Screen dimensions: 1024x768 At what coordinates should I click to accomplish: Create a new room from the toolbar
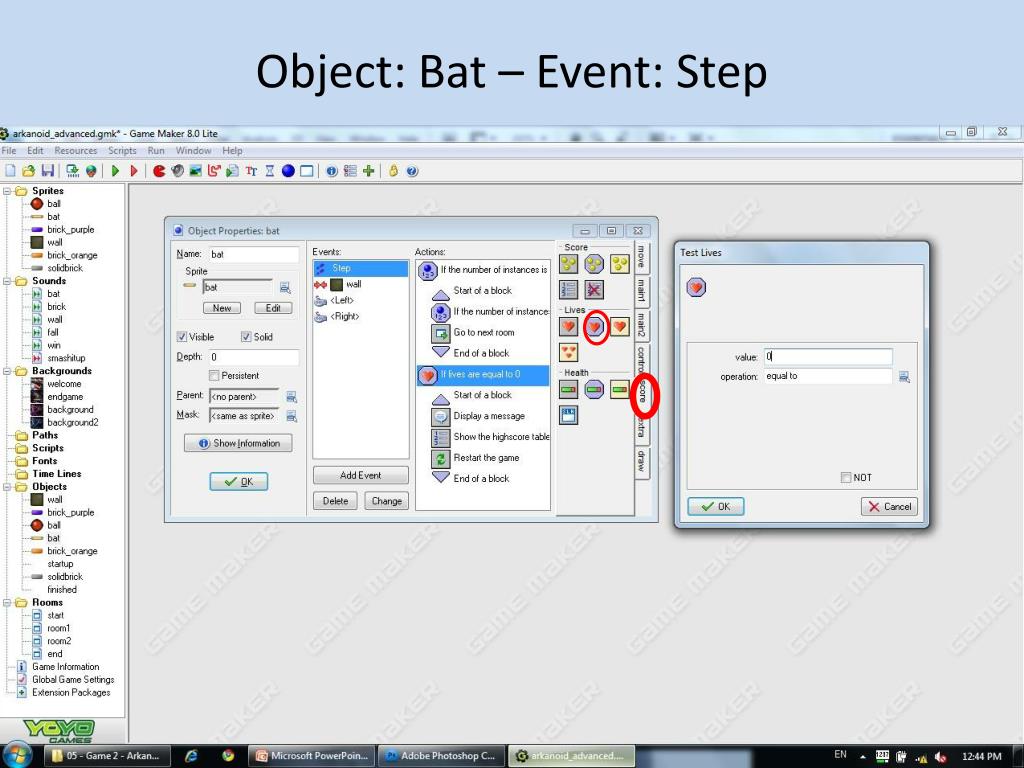coord(306,171)
